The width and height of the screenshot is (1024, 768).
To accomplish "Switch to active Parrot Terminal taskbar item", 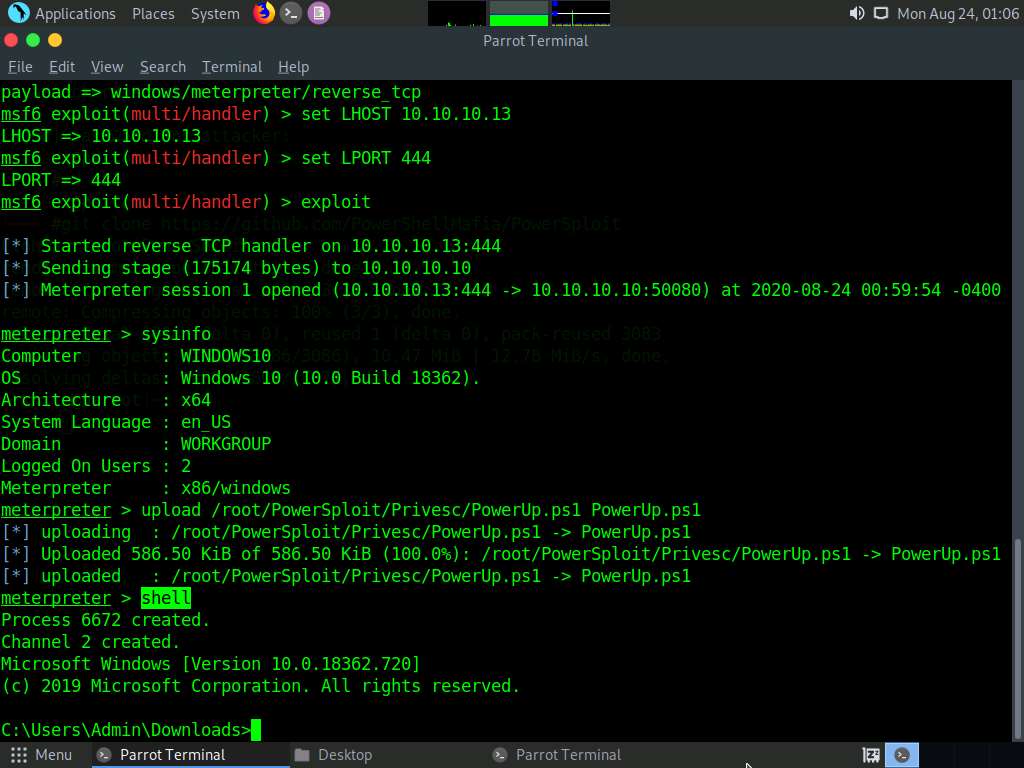I will (189, 755).
